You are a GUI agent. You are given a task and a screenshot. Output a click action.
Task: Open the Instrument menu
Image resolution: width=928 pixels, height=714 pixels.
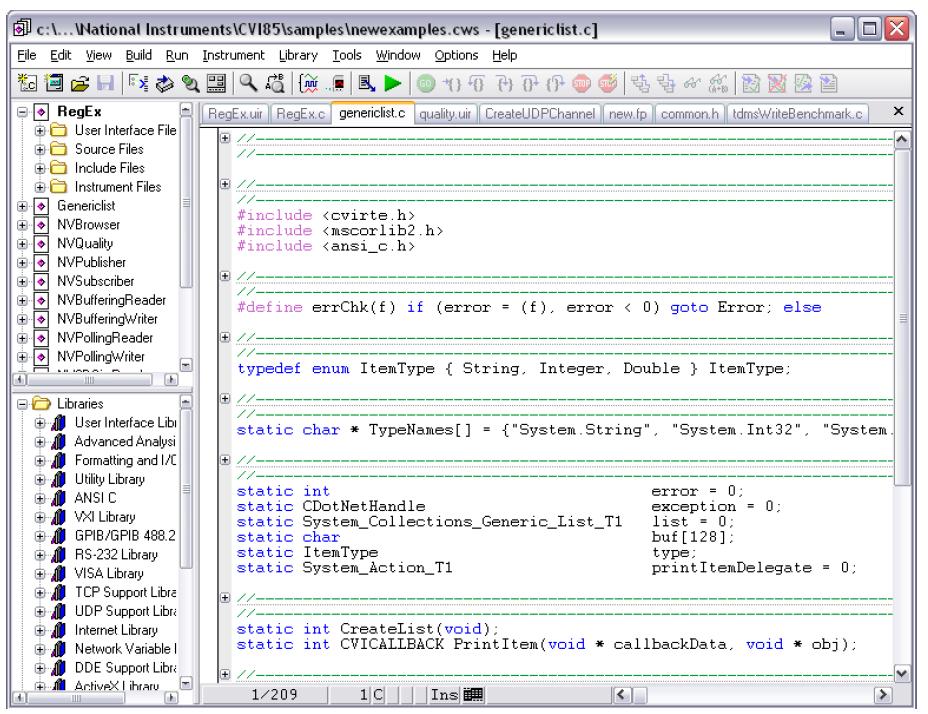click(233, 55)
